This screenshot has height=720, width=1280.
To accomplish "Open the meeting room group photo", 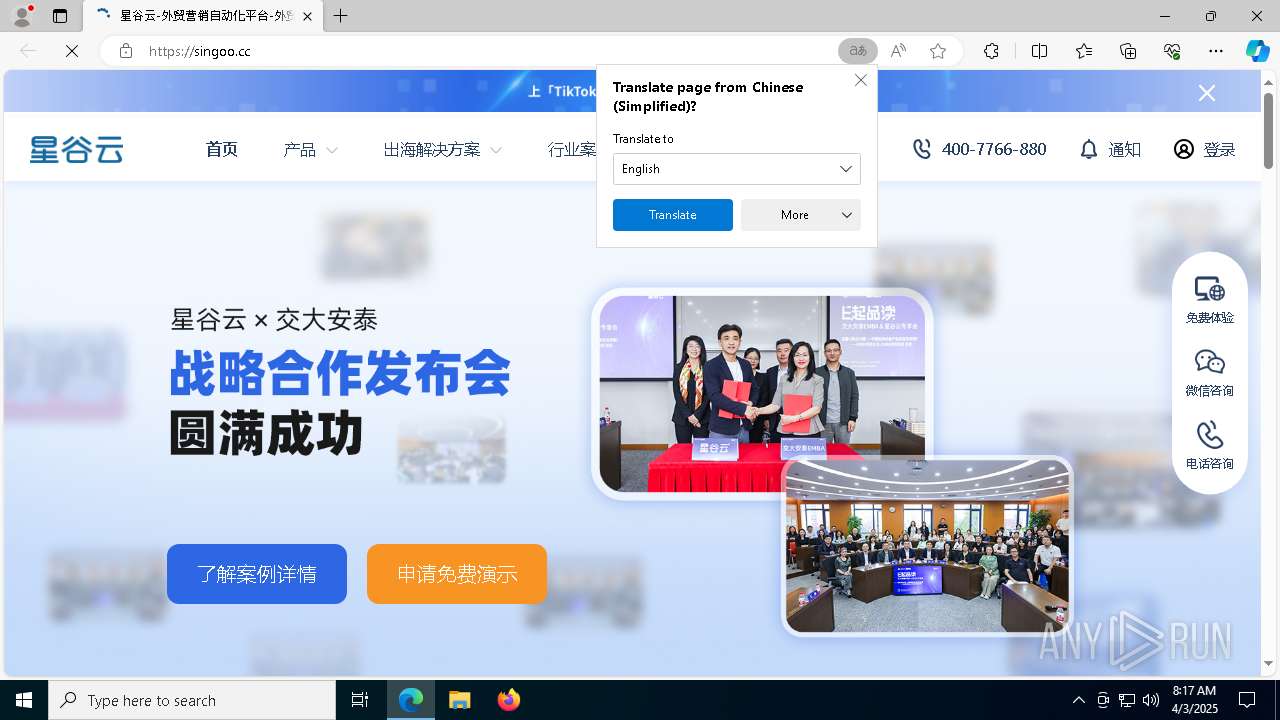I will pos(927,546).
